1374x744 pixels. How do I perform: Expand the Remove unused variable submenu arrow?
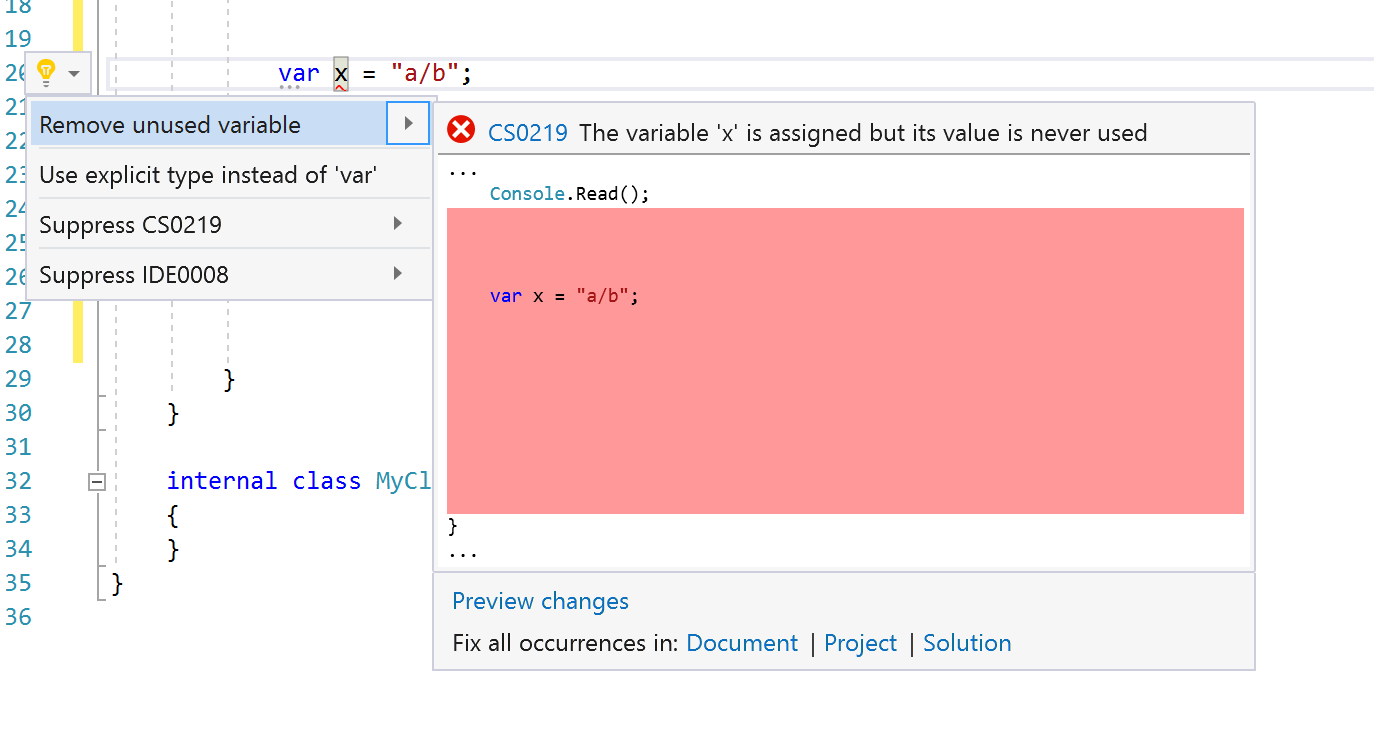(x=410, y=124)
